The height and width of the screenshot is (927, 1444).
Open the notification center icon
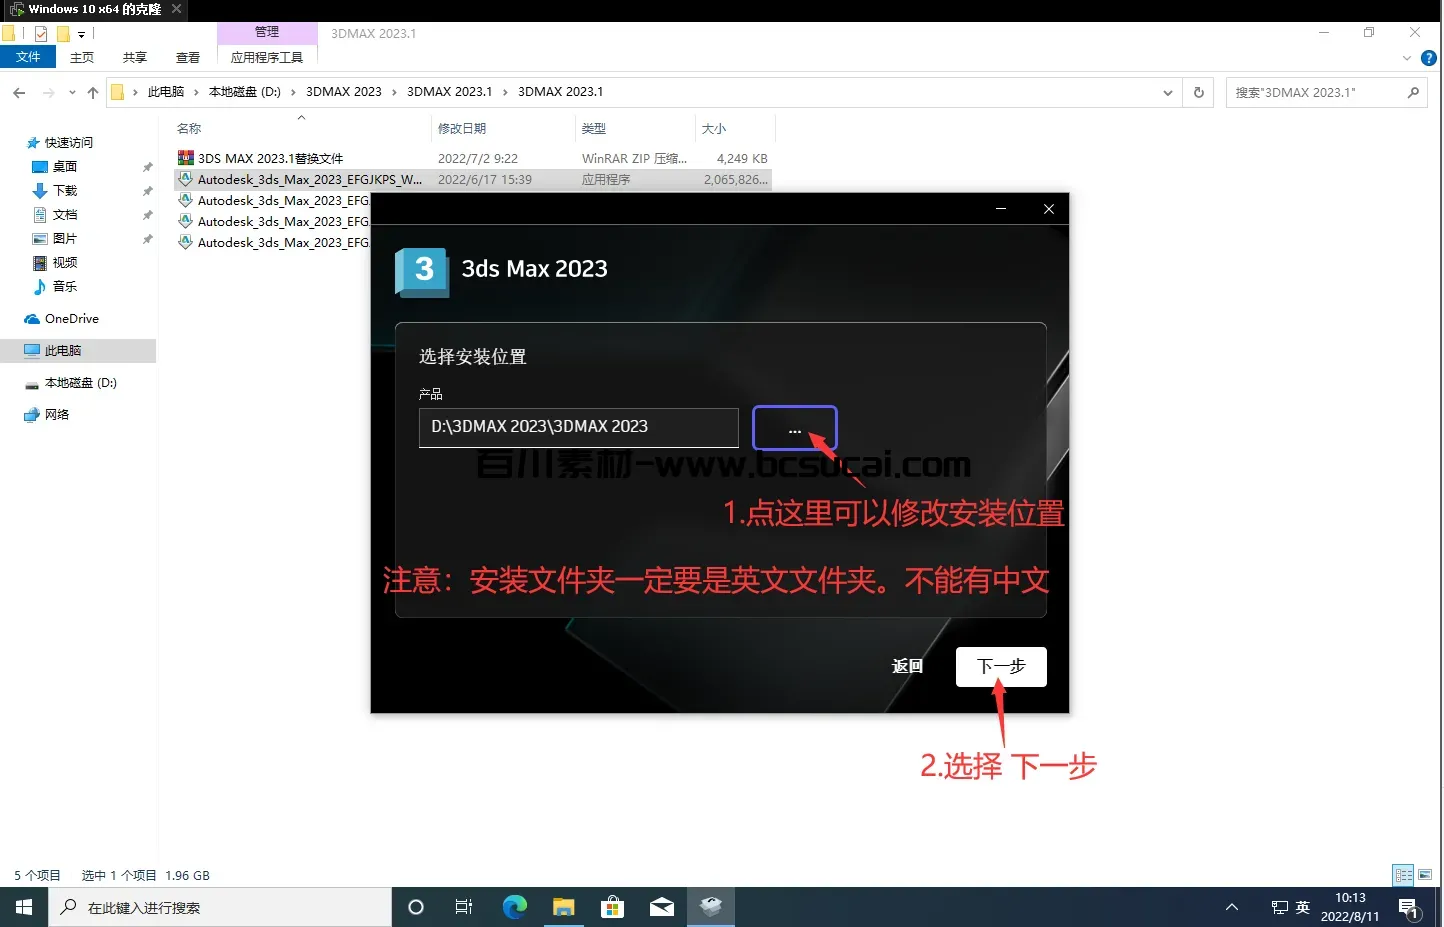click(x=1409, y=908)
